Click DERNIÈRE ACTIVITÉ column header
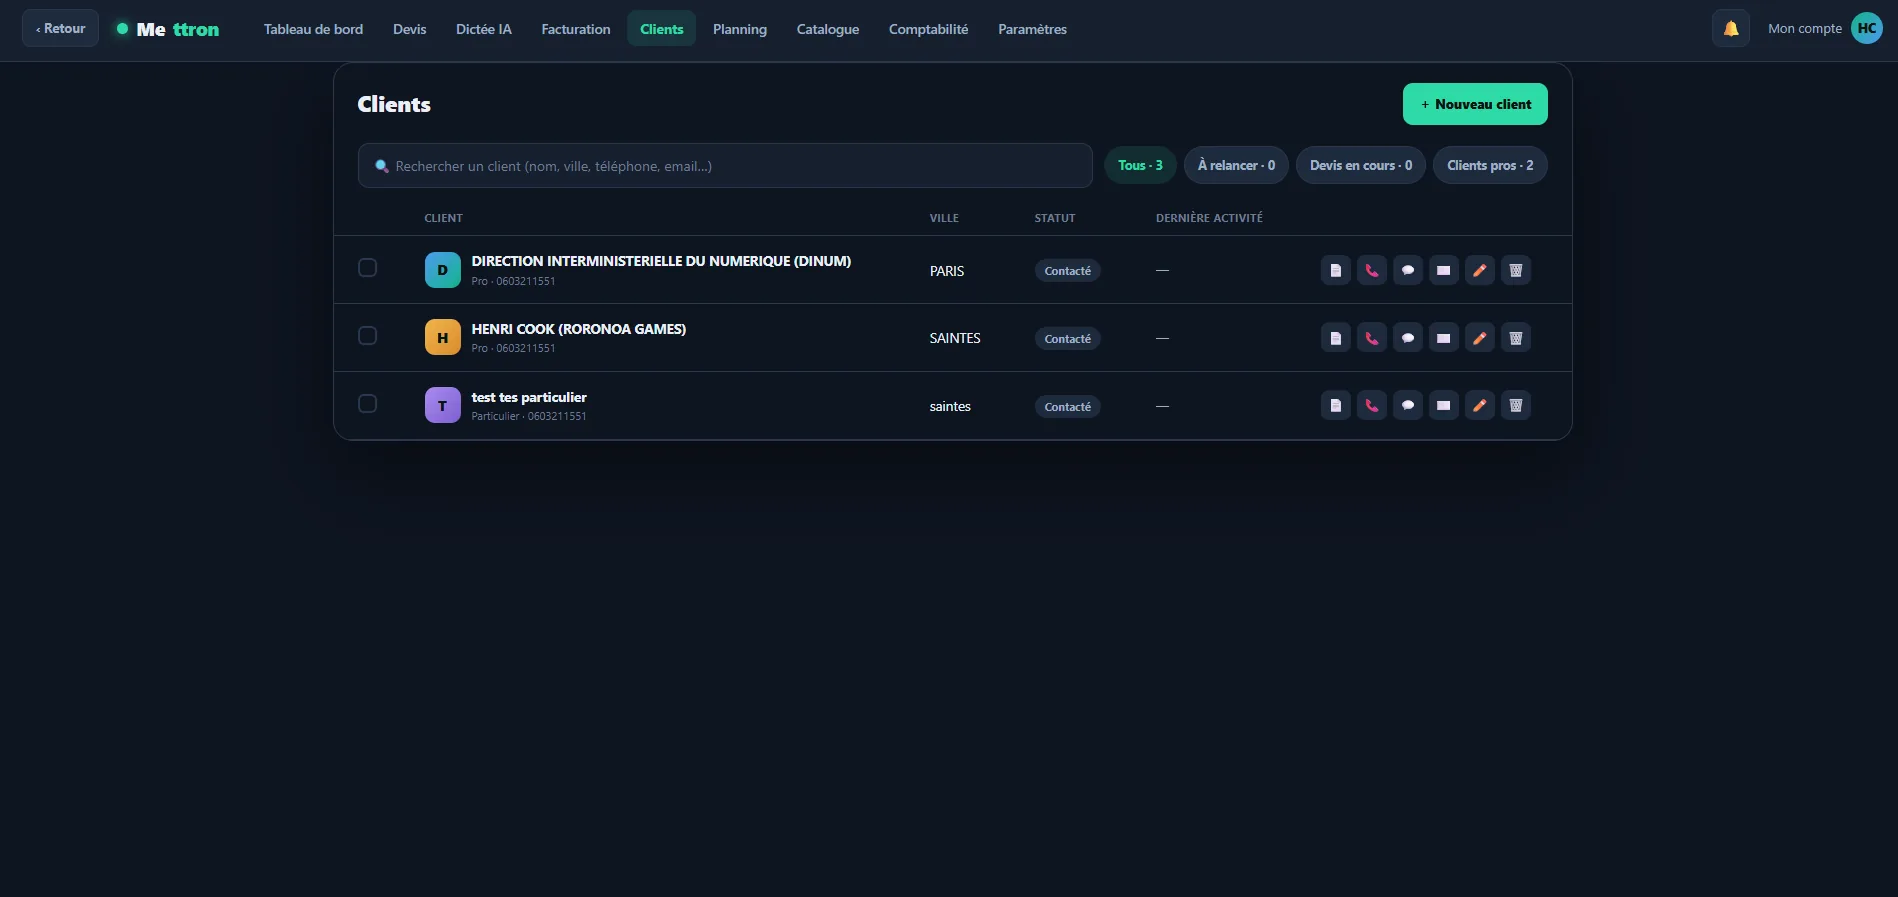This screenshot has width=1898, height=897. 1208,218
